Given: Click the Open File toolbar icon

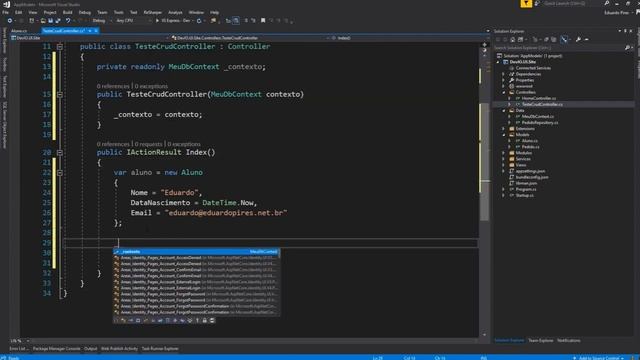Looking at the screenshot, I should click(43, 20).
